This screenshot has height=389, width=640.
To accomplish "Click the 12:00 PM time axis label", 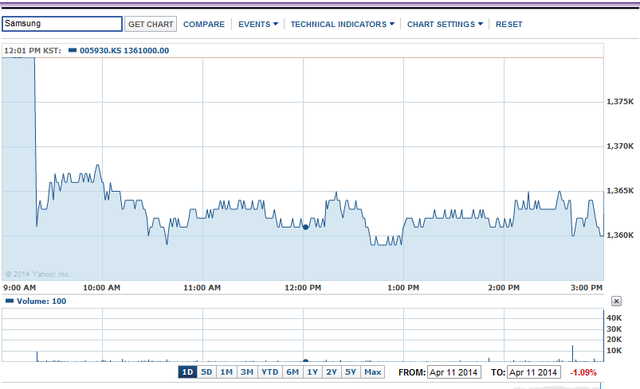I will click(x=303, y=288).
